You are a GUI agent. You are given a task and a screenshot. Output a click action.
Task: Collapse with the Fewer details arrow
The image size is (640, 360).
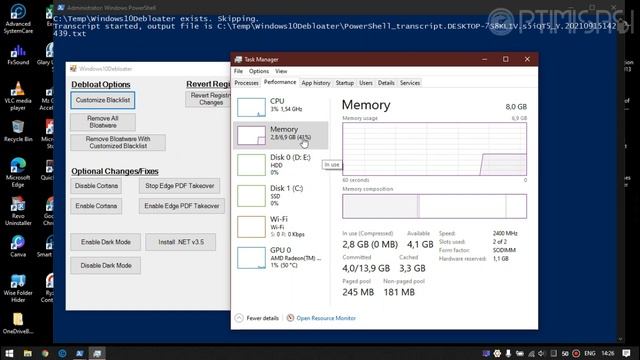click(239, 318)
